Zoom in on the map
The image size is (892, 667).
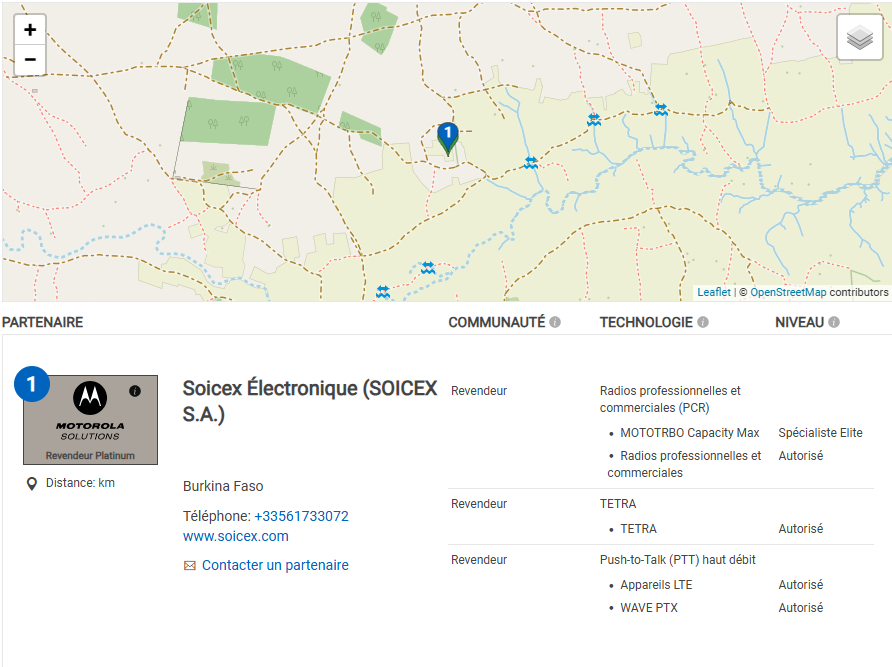[30, 30]
